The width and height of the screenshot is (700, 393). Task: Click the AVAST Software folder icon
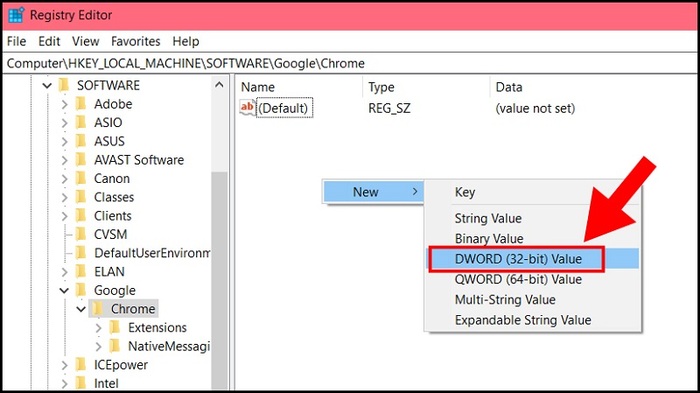click(81, 159)
